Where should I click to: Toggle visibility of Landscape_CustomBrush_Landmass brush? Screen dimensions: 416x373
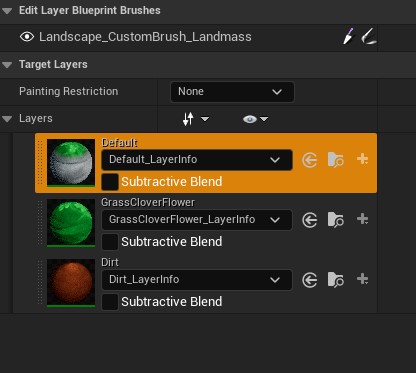(27, 37)
